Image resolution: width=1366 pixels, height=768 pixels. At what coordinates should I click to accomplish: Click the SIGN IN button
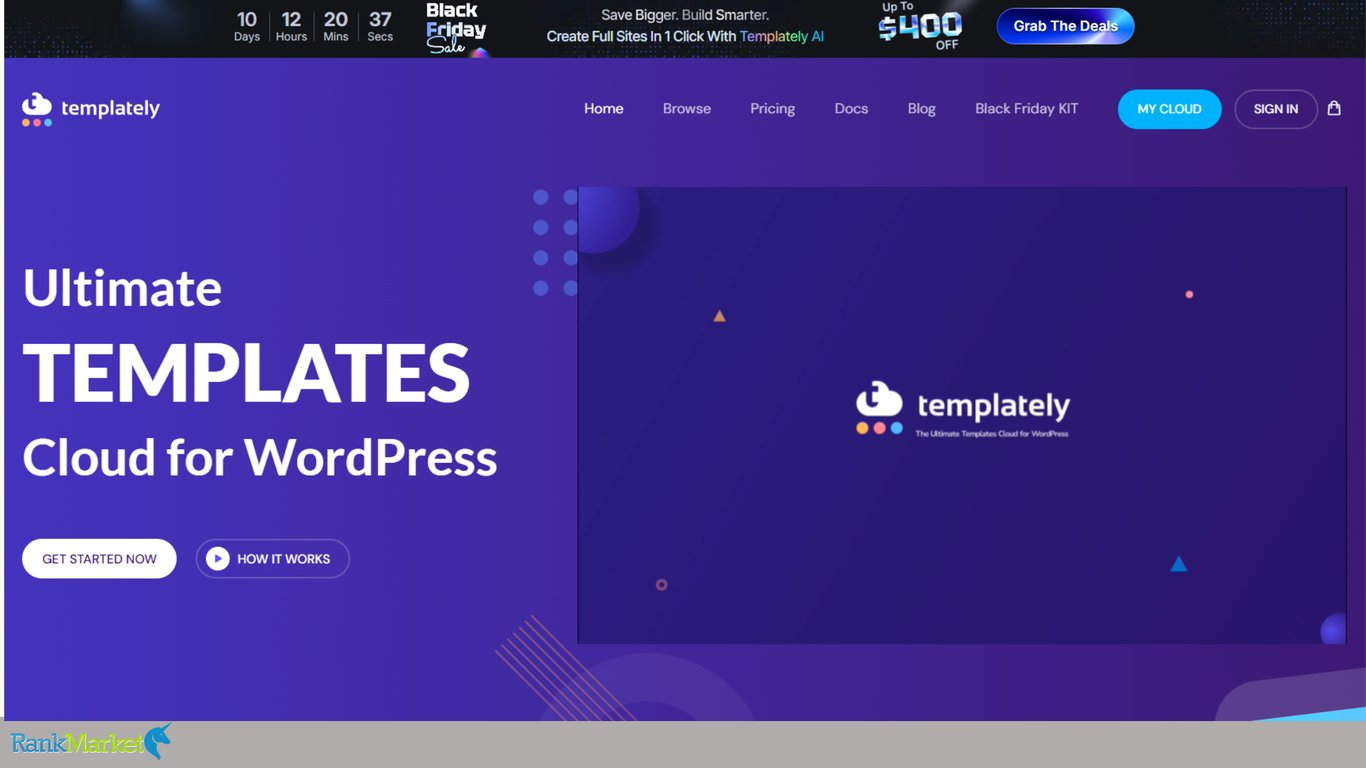point(1276,109)
